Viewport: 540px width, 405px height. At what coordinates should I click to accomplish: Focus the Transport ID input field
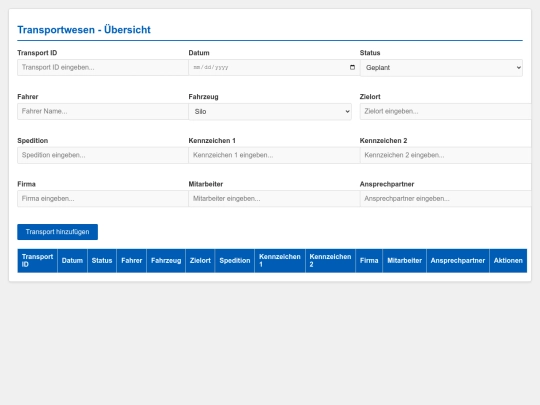pyautogui.click(x=103, y=68)
